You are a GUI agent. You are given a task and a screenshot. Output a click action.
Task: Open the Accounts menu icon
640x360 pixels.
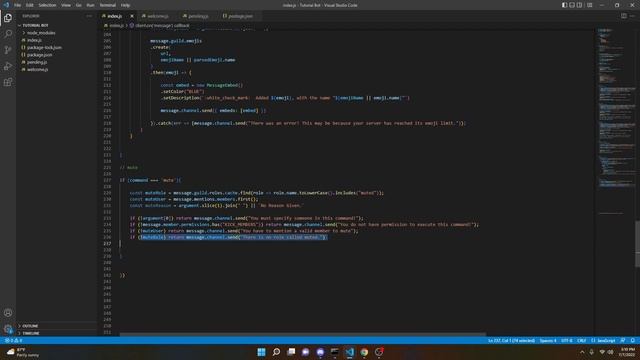coord(8,313)
